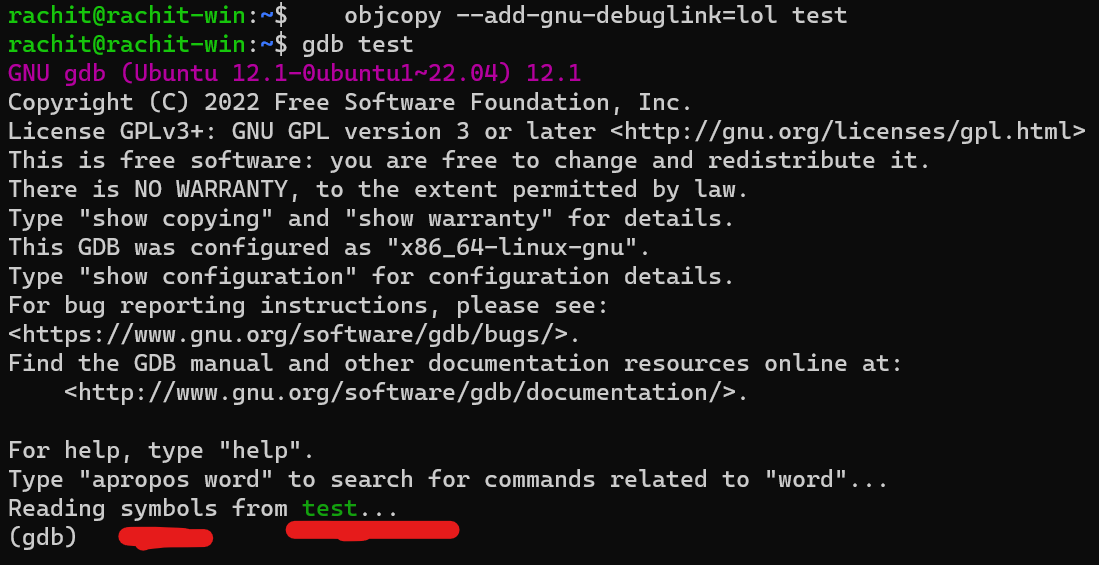Click the 'apropos word' hint line

pyautogui.click(x=448, y=479)
